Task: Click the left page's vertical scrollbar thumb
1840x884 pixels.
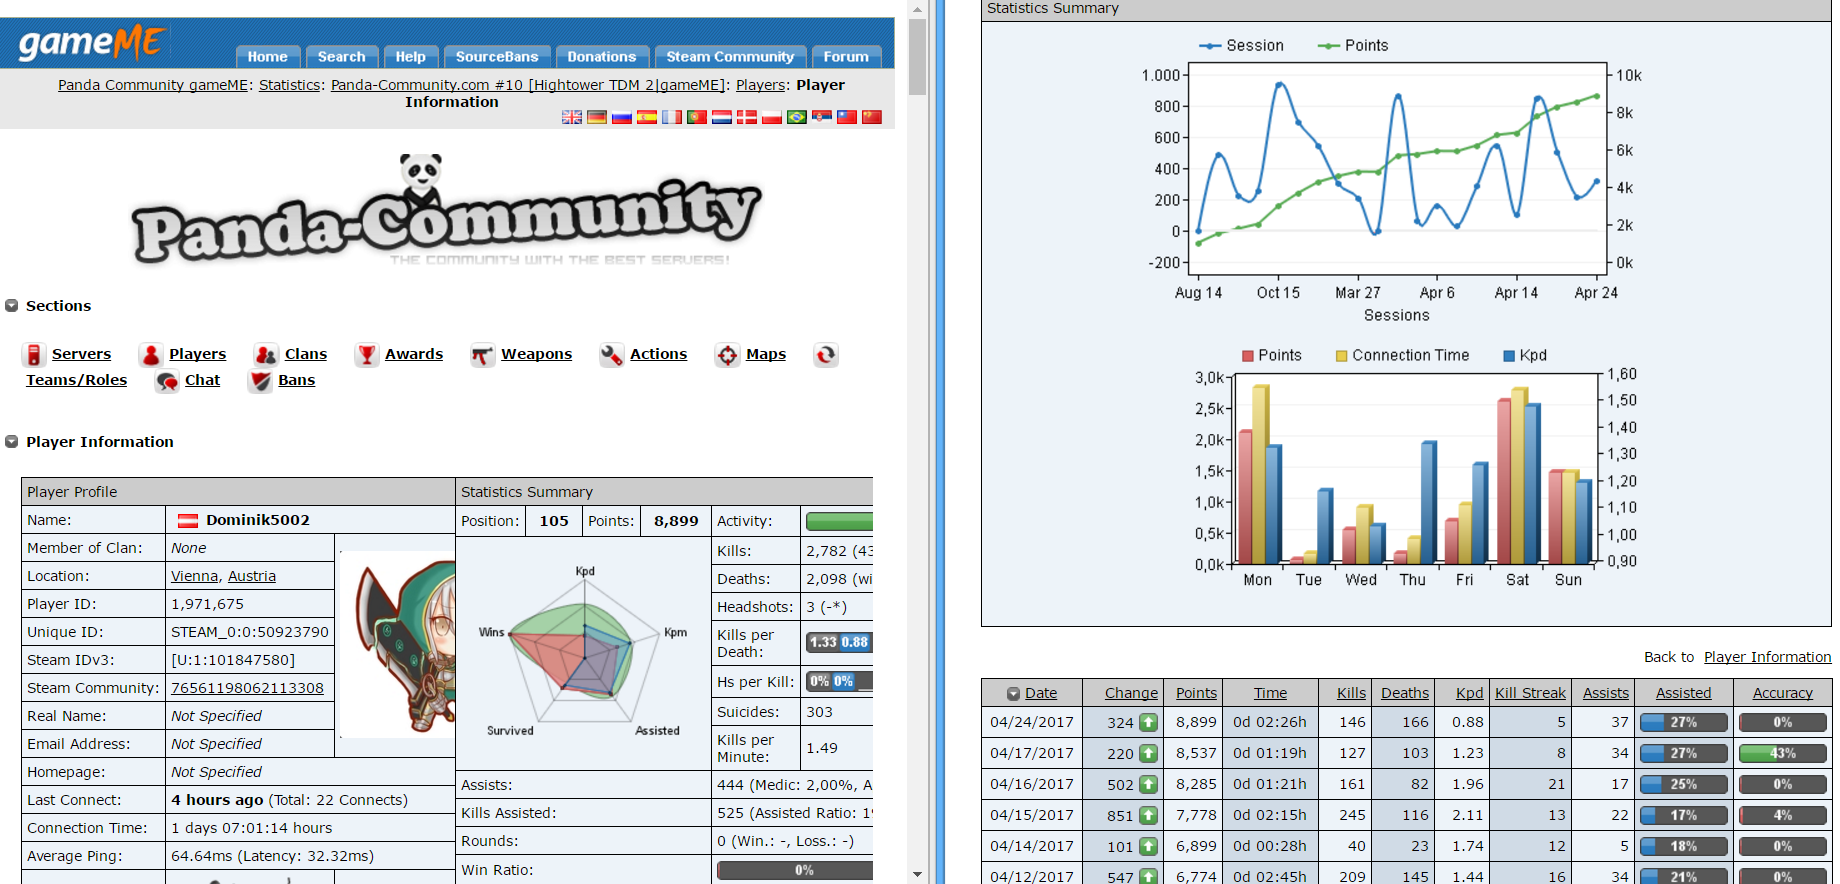Action: [917, 56]
